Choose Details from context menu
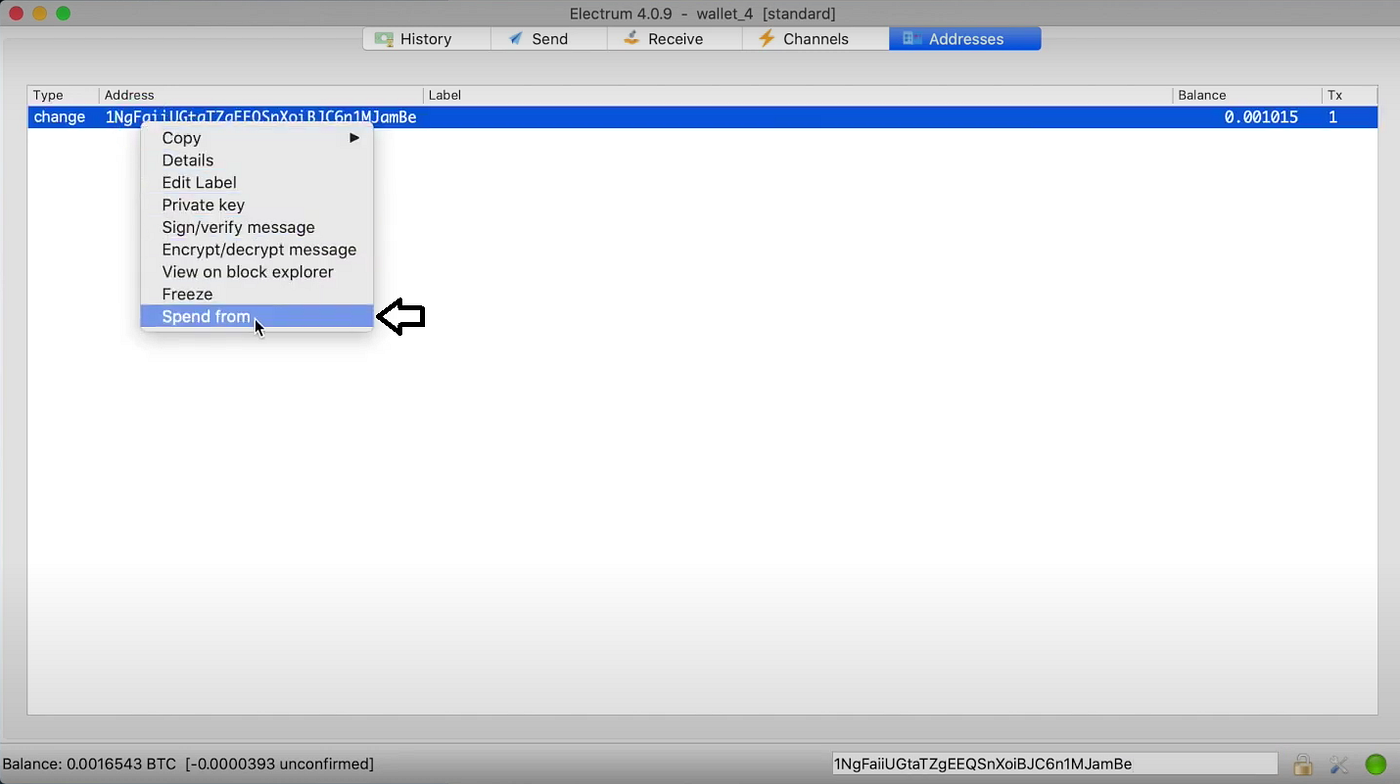This screenshot has height=784, width=1400. (257, 160)
